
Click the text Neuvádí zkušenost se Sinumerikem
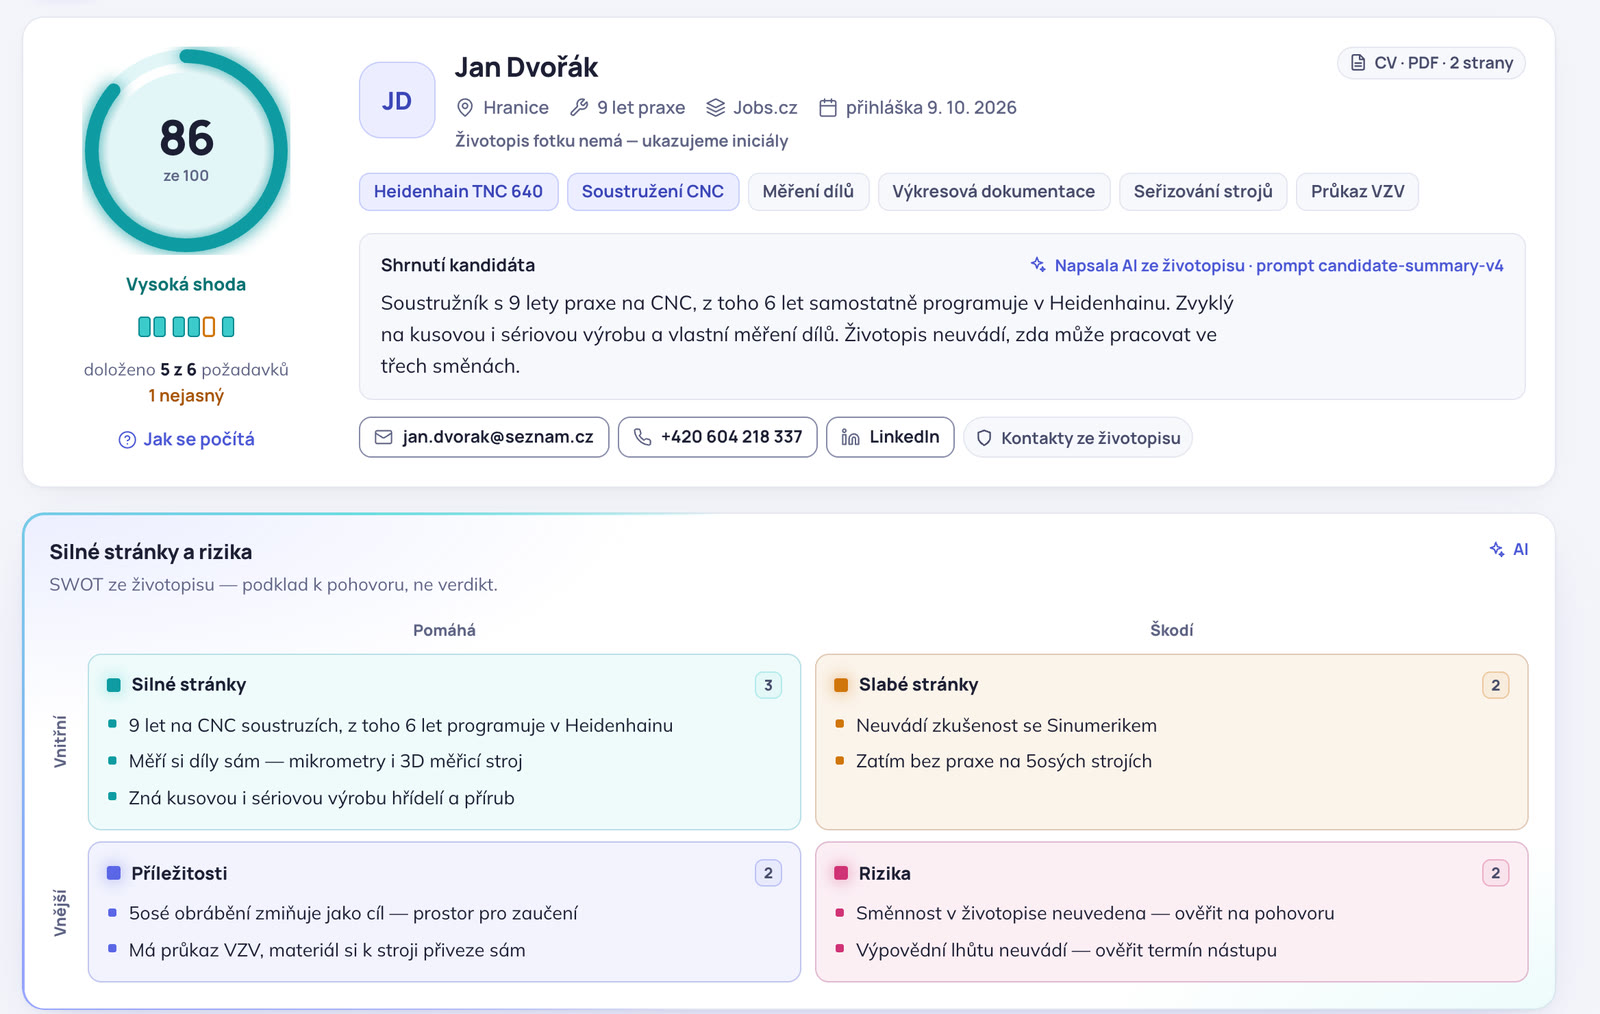1006,725
